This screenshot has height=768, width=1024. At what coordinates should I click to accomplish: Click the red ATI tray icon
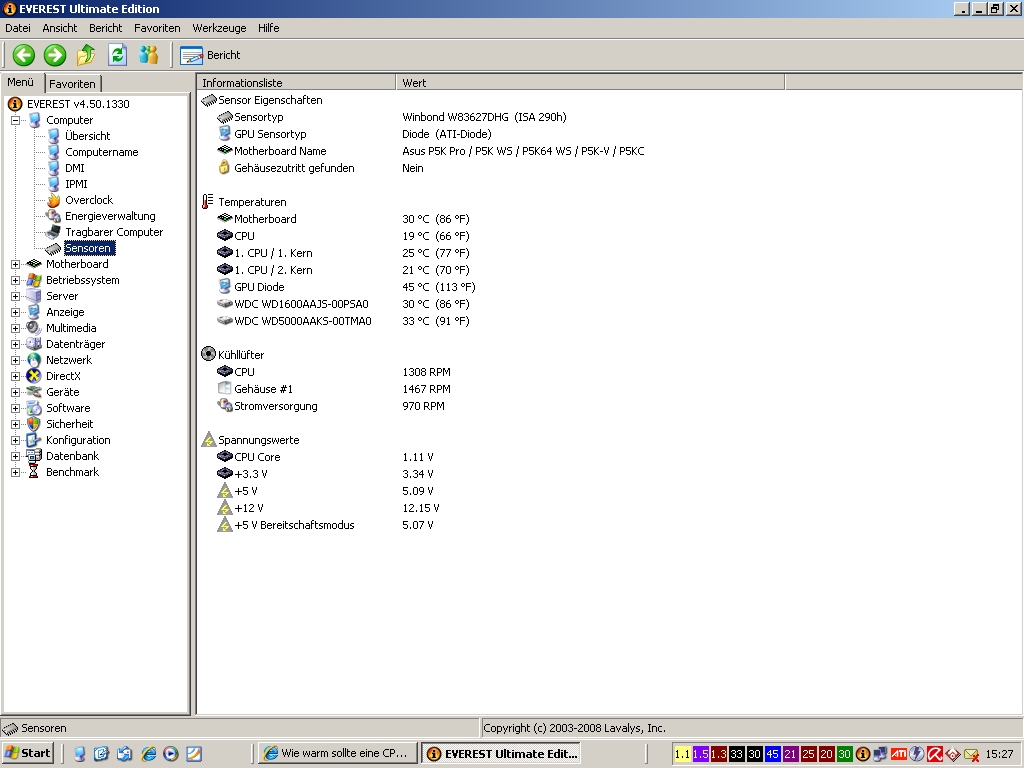click(x=899, y=754)
